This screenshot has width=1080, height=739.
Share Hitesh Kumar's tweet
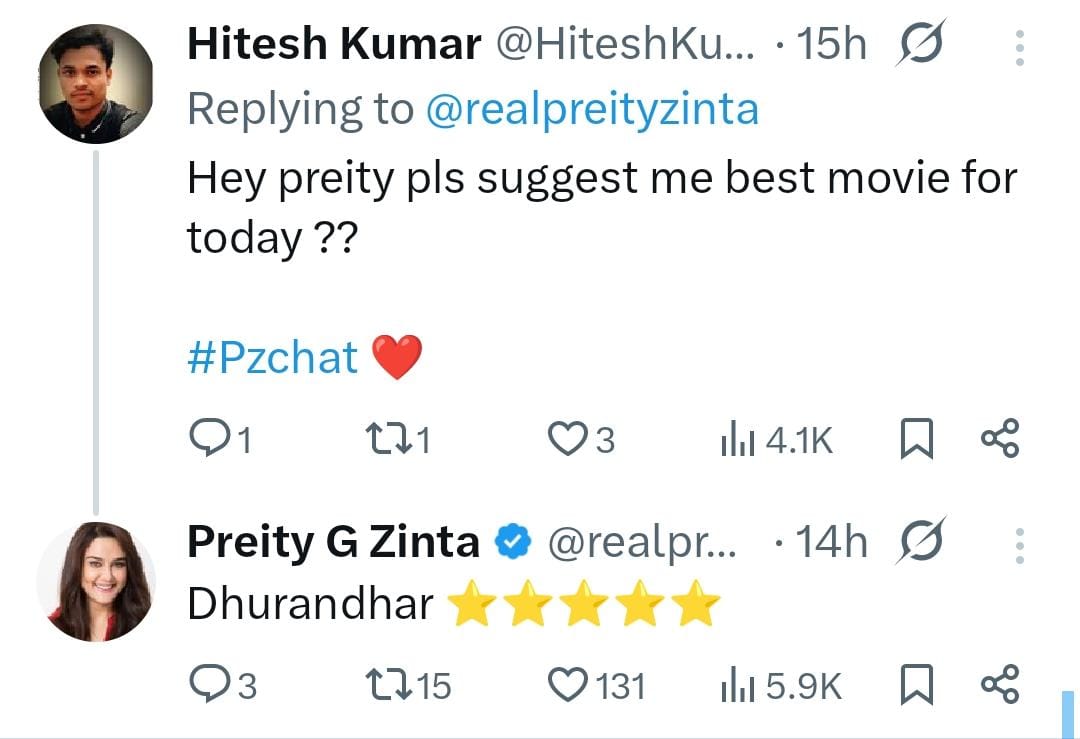pyautogui.click(x=999, y=439)
